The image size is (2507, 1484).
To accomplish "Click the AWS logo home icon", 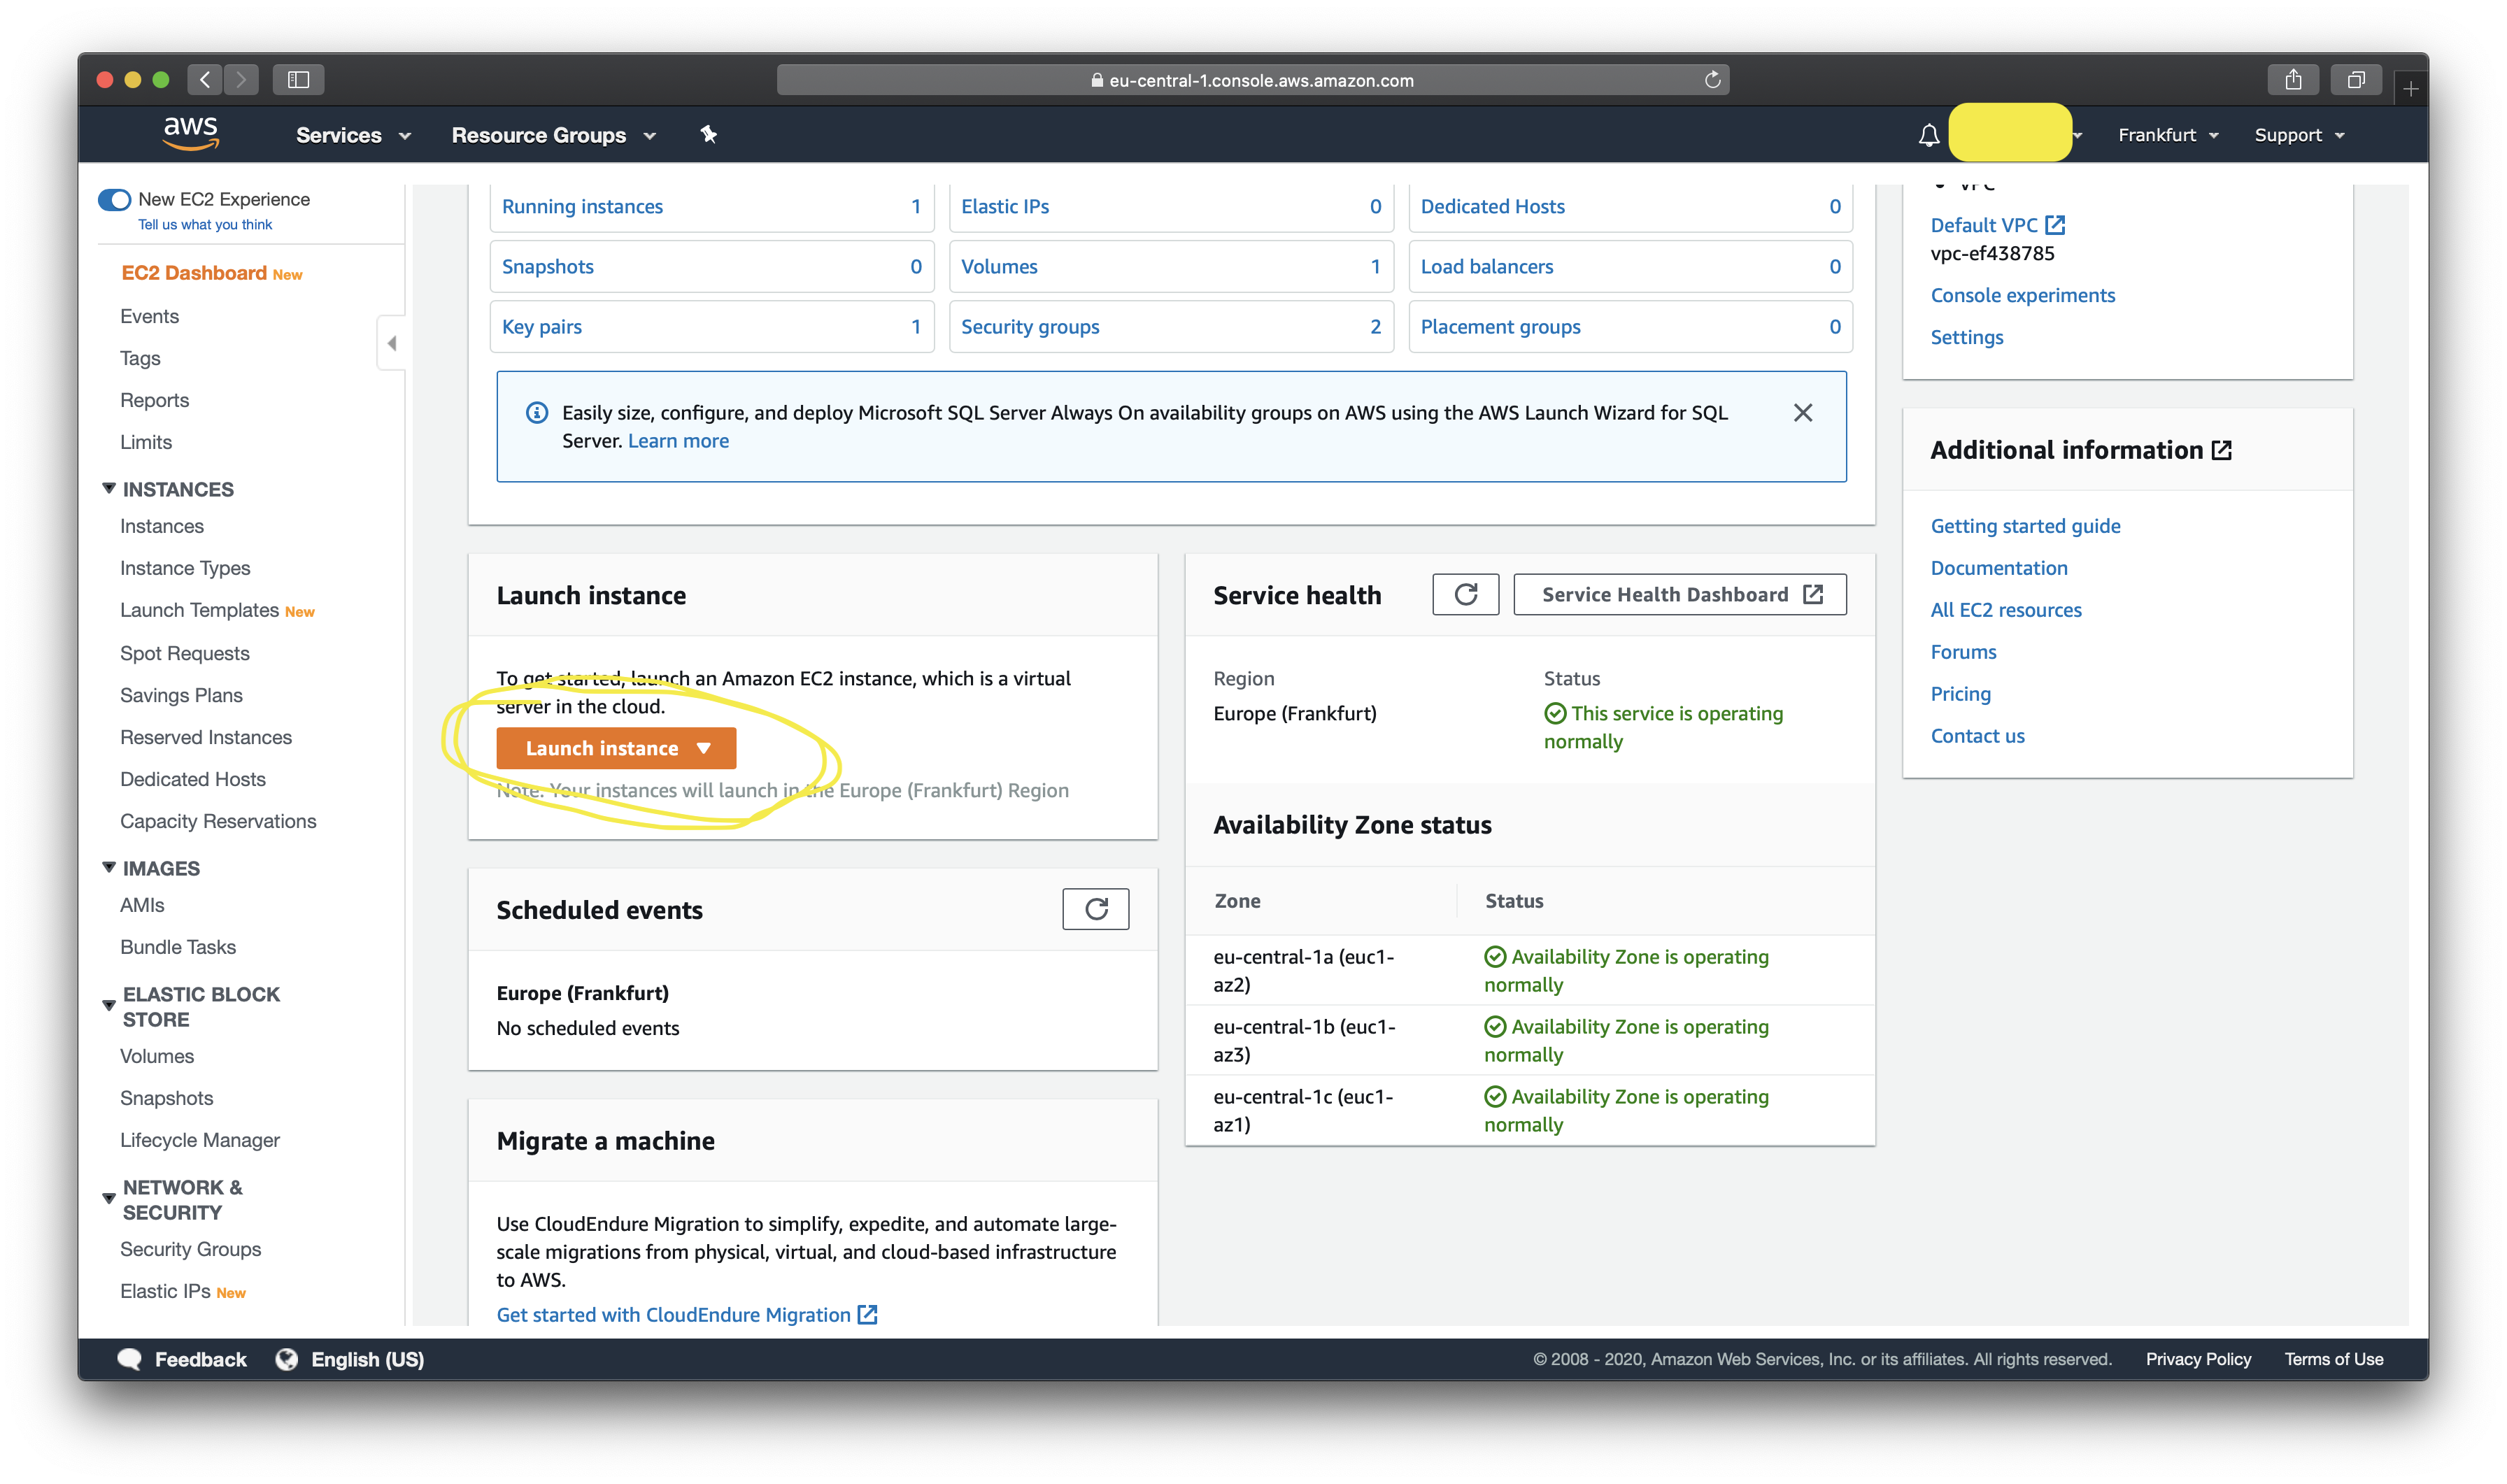I will click(x=190, y=133).
